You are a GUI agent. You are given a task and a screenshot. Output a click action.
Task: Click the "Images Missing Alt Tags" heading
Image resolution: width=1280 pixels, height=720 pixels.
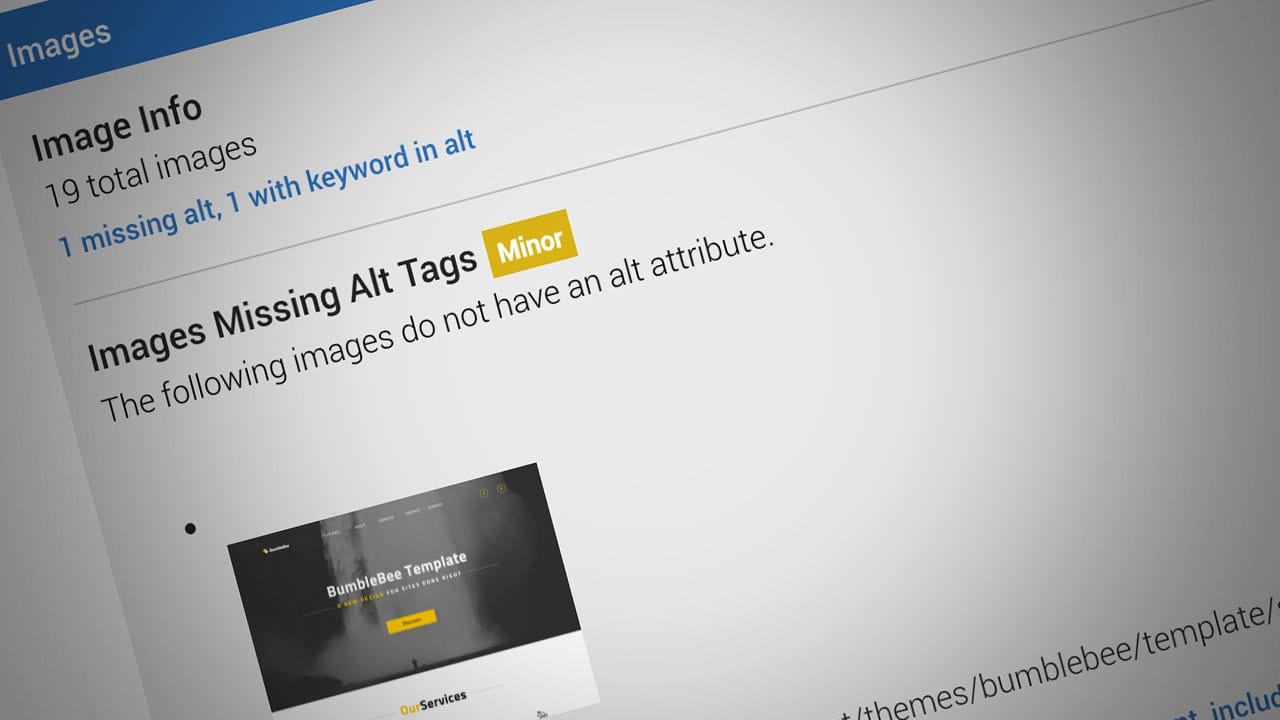pyautogui.click(x=282, y=310)
